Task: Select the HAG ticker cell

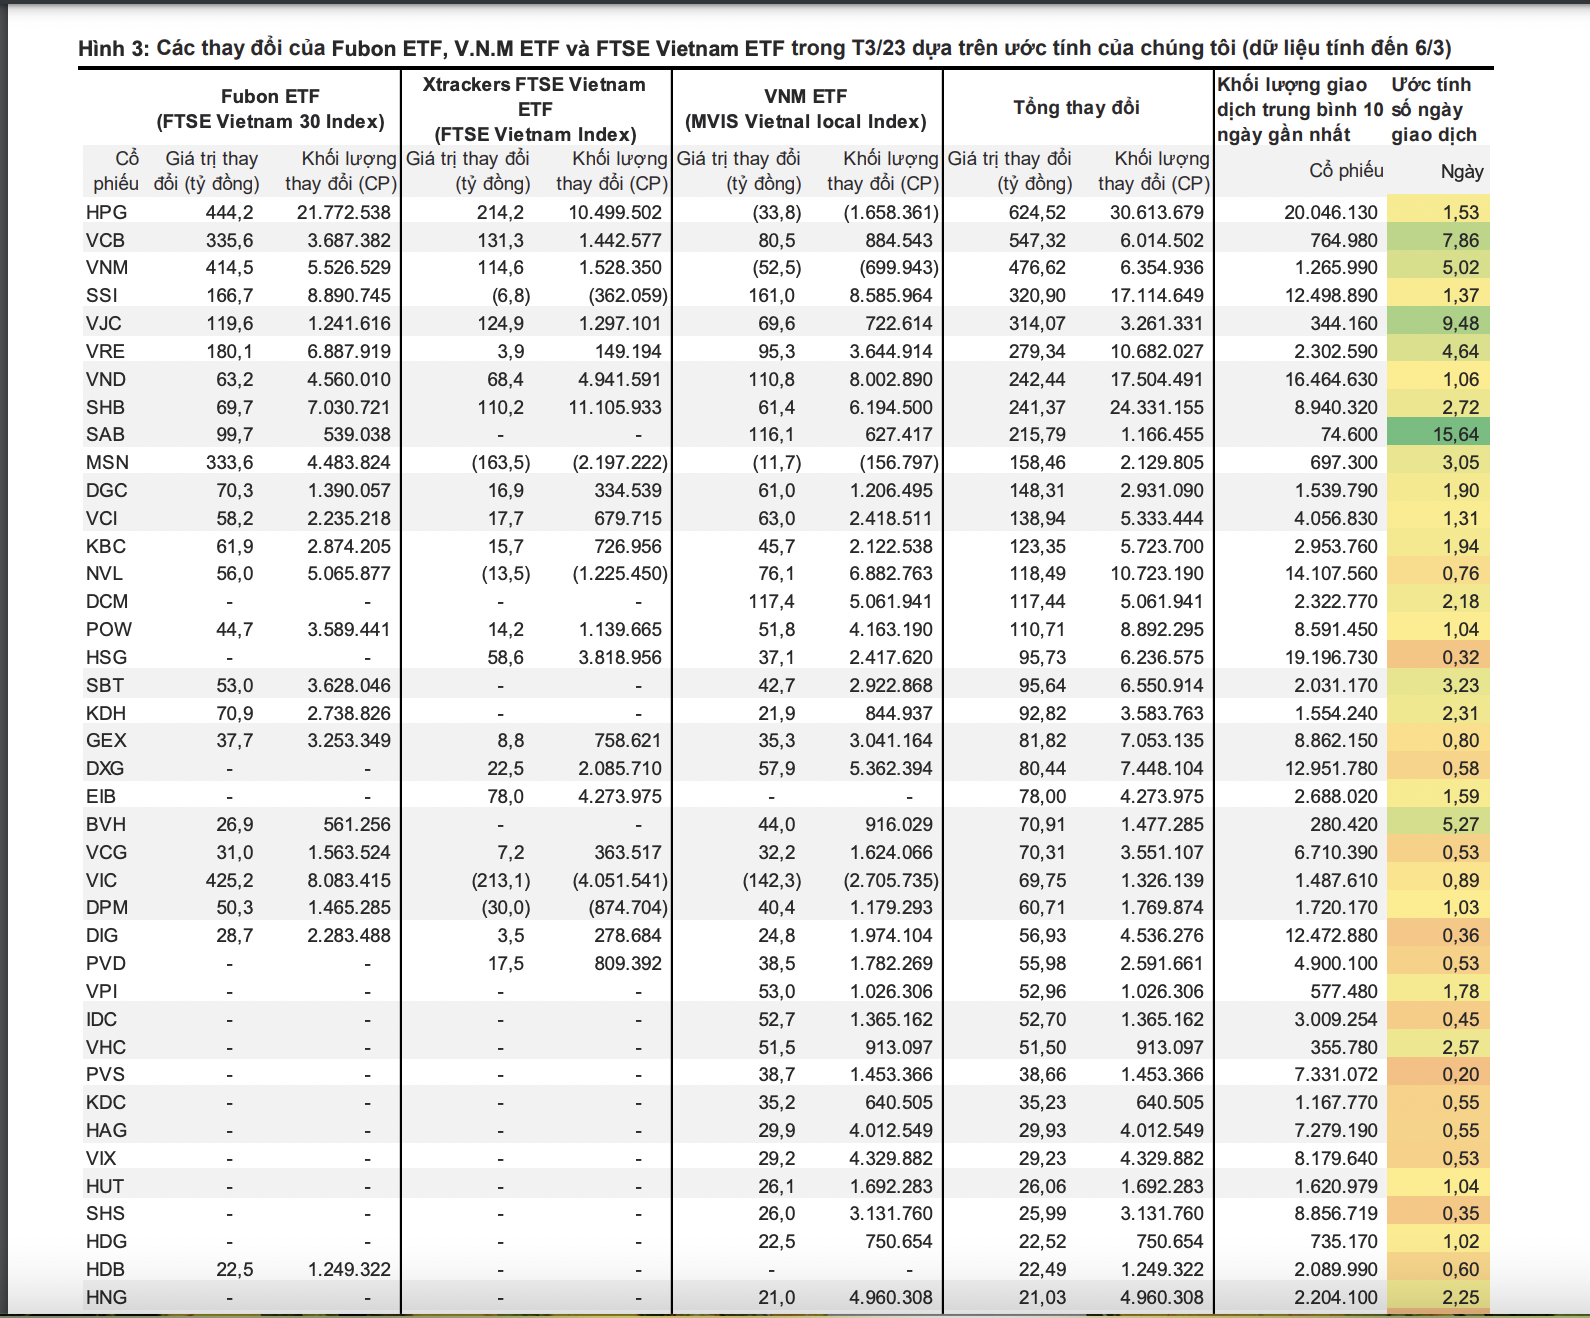Action: pos(106,1130)
